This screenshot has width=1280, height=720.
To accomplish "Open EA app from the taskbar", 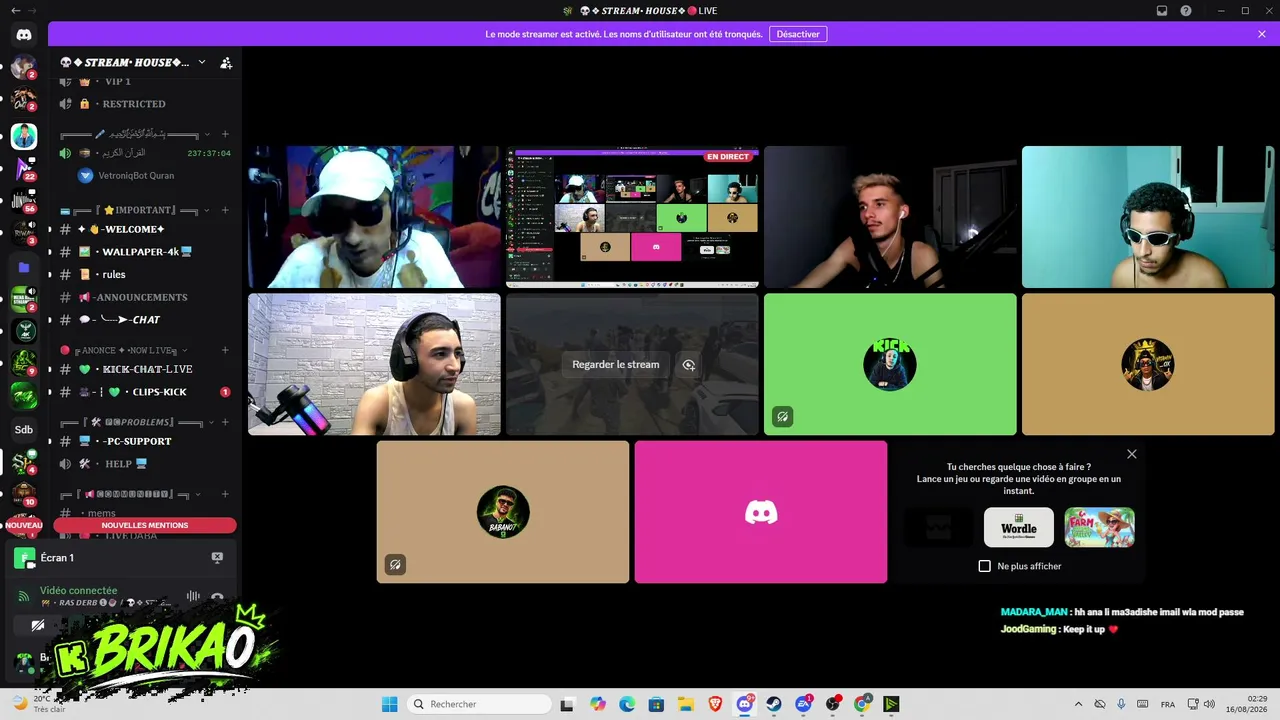I will (803, 704).
